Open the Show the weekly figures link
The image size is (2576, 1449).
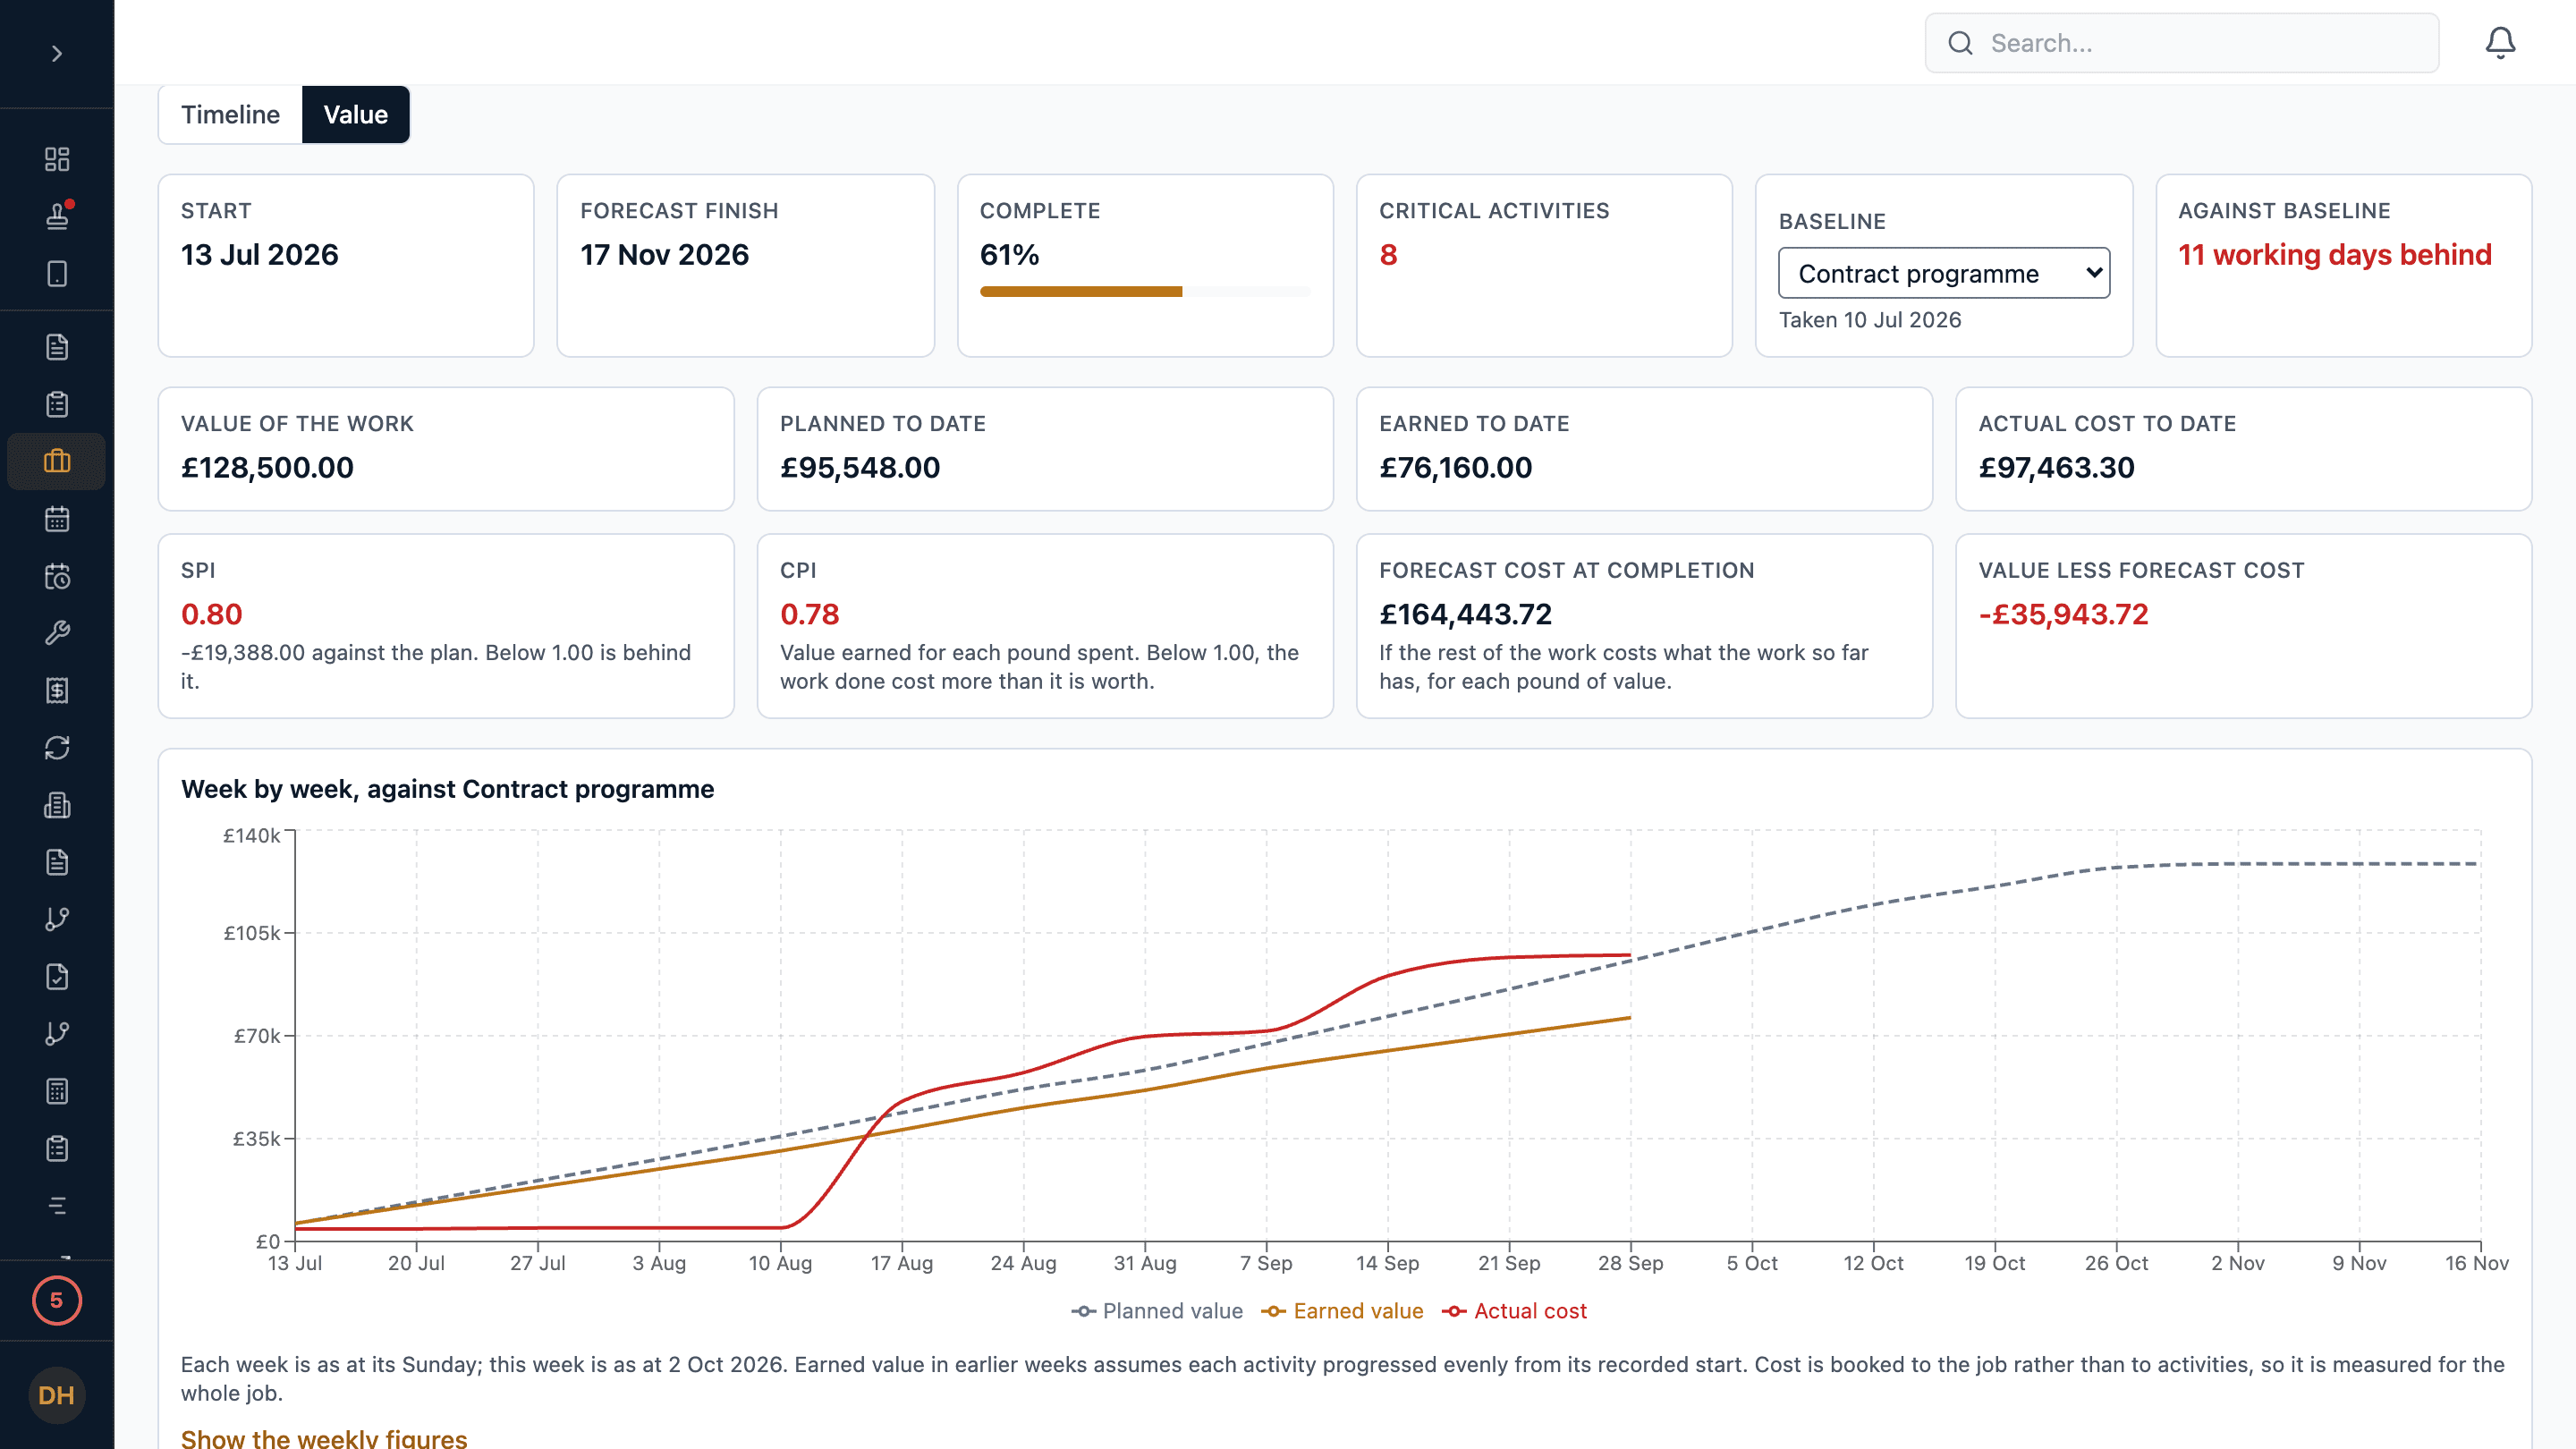pyautogui.click(x=324, y=1438)
